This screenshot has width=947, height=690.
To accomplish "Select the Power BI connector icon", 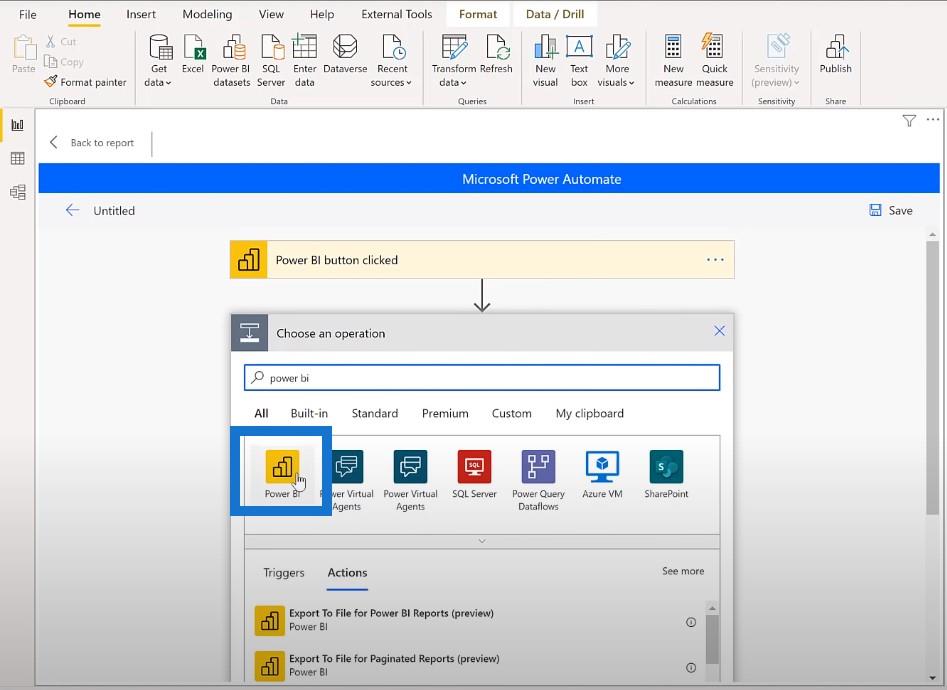I will click(x=282, y=467).
